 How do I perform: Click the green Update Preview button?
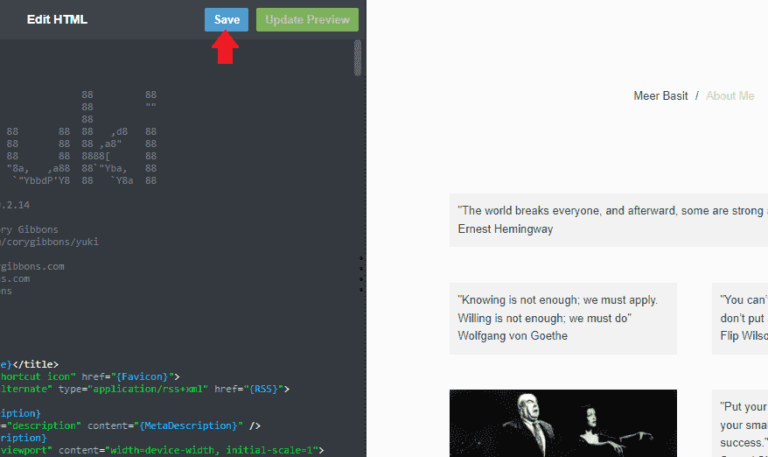click(307, 20)
